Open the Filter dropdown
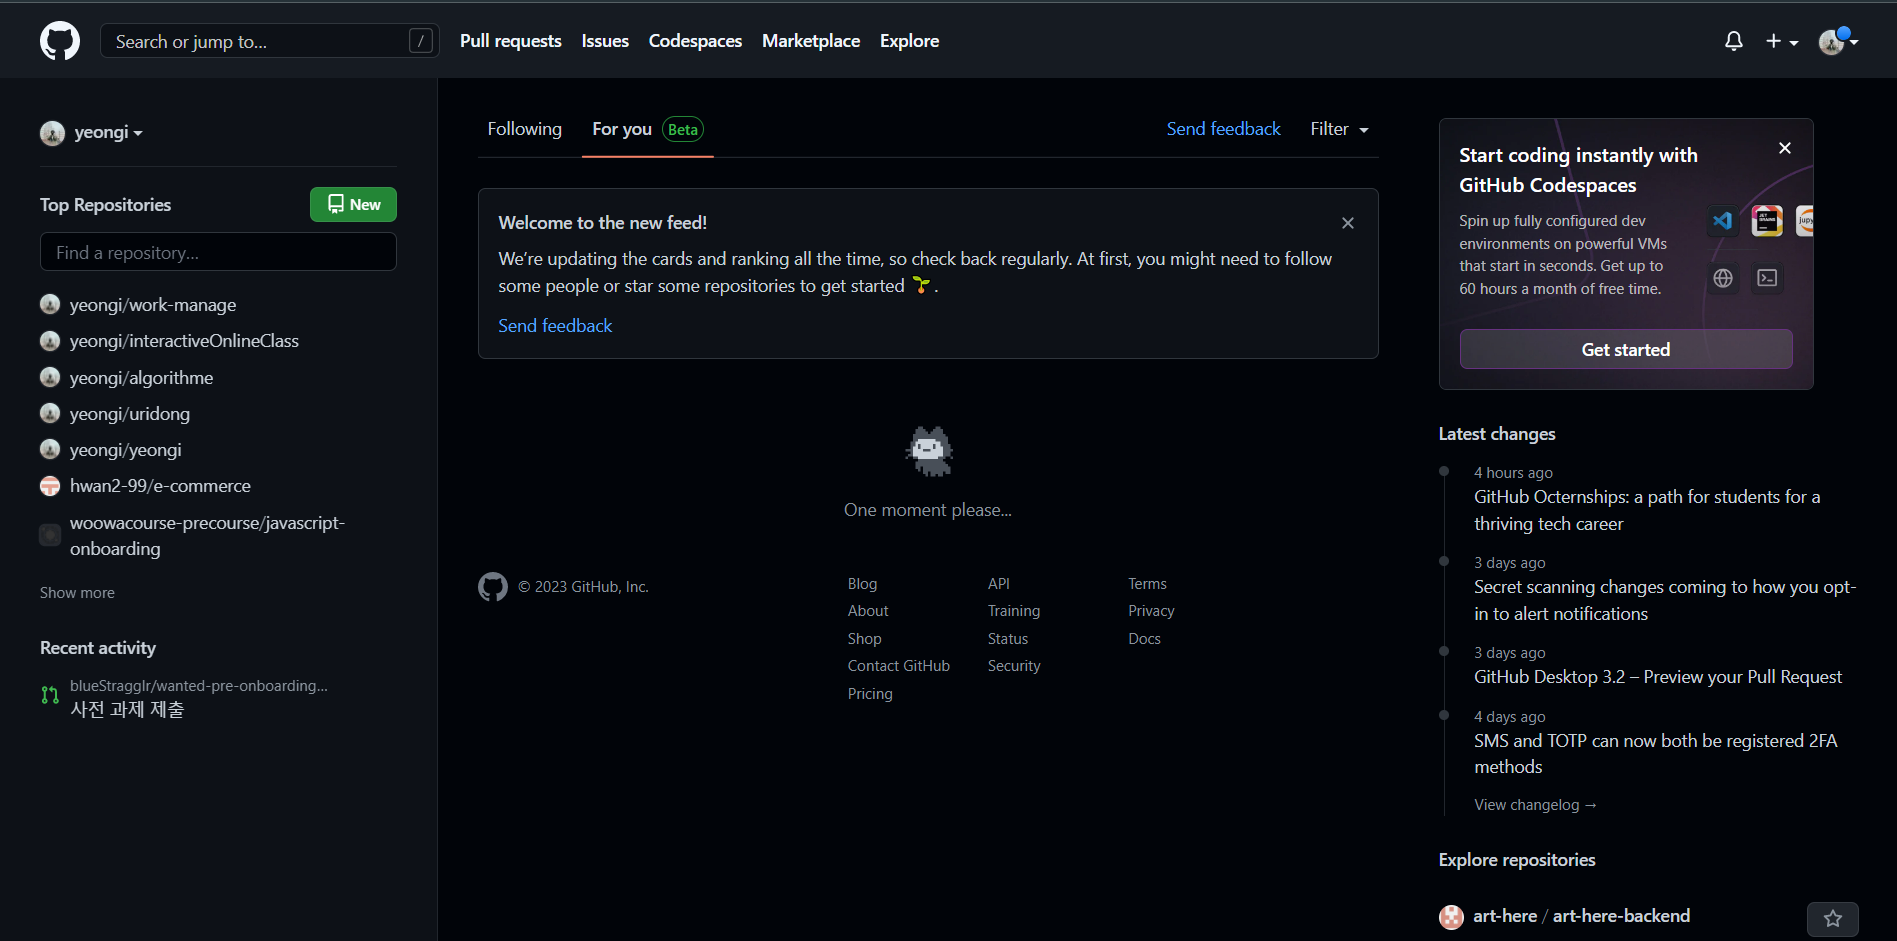 click(1339, 129)
